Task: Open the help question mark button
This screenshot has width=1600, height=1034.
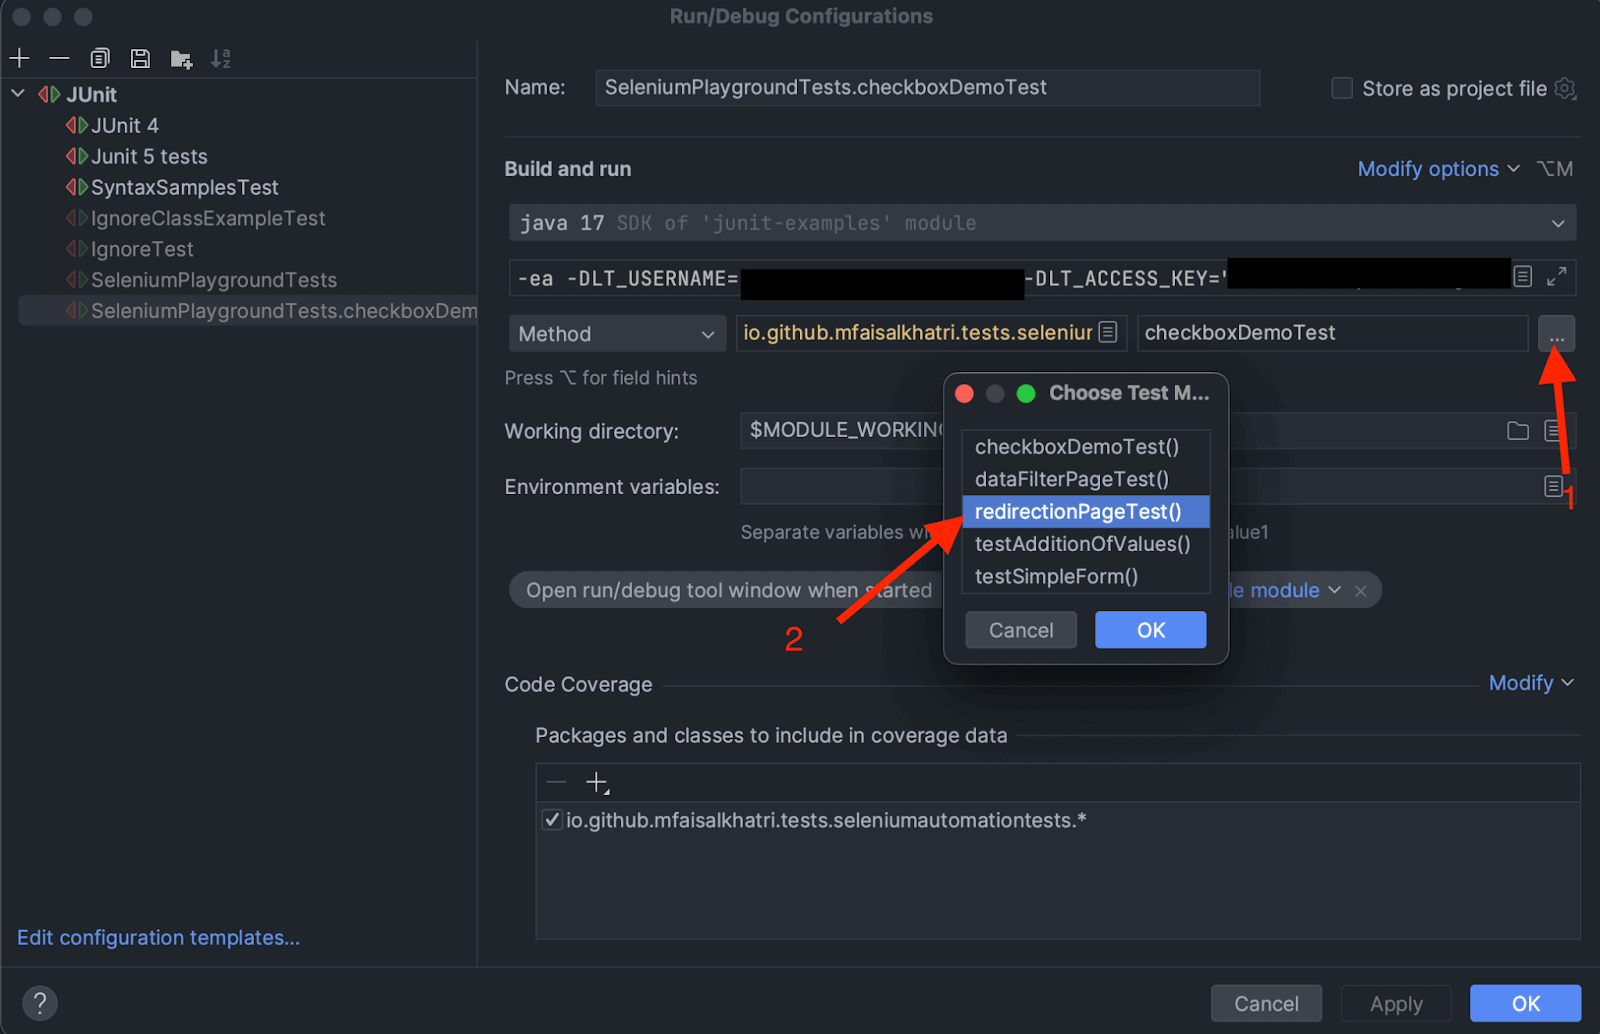Action: 40,1003
